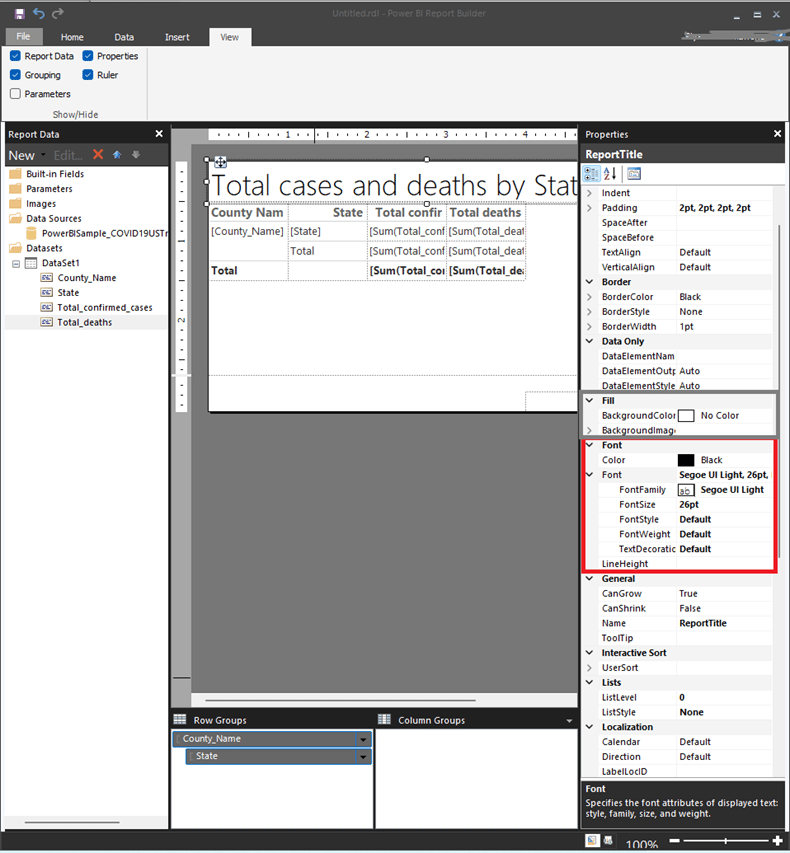This screenshot has height=853, width=790.
Task: Expand the Padding property
Action: click(589, 208)
